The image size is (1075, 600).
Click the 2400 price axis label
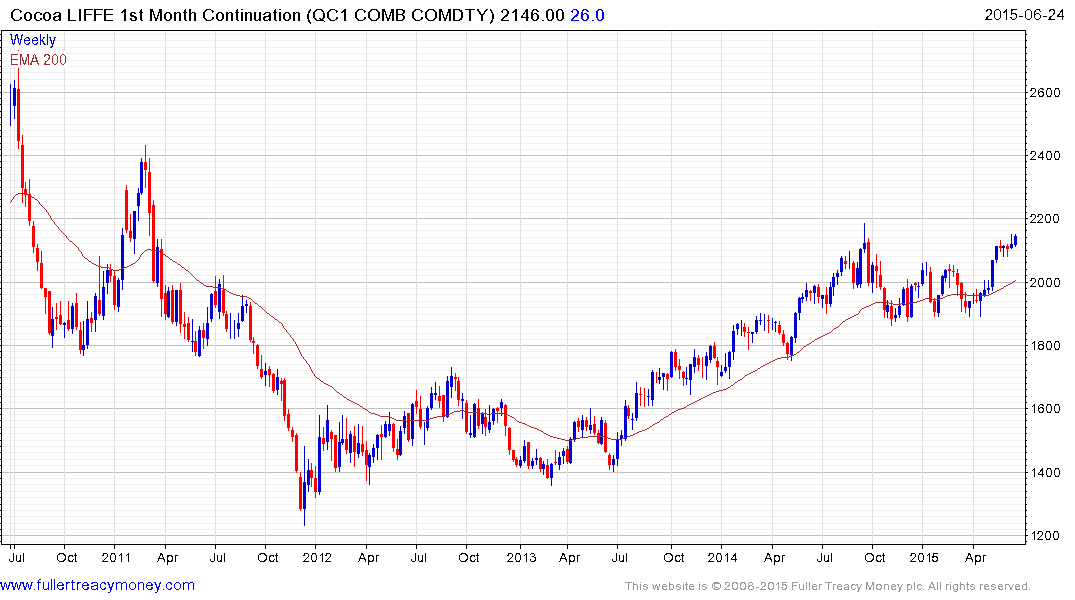(x=1048, y=156)
